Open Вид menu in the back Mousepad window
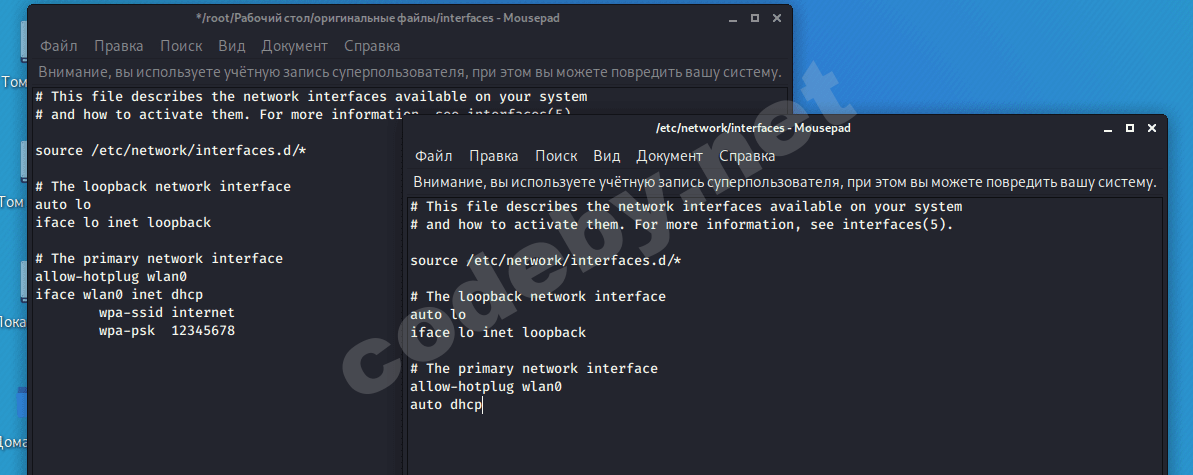1193x475 pixels. coord(232,46)
